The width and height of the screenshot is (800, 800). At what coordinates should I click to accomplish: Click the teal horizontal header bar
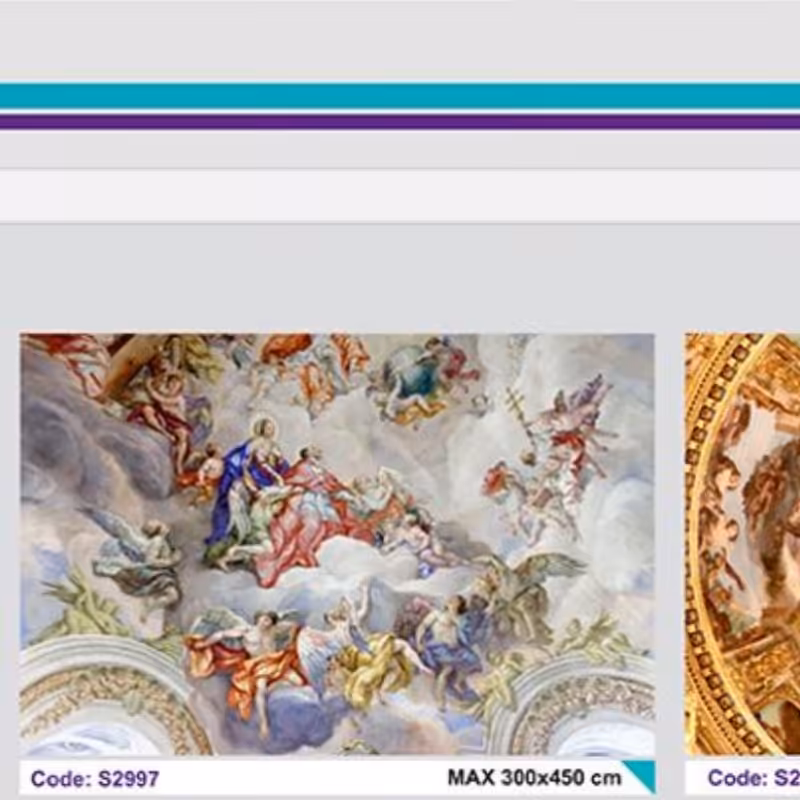[400, 96]
